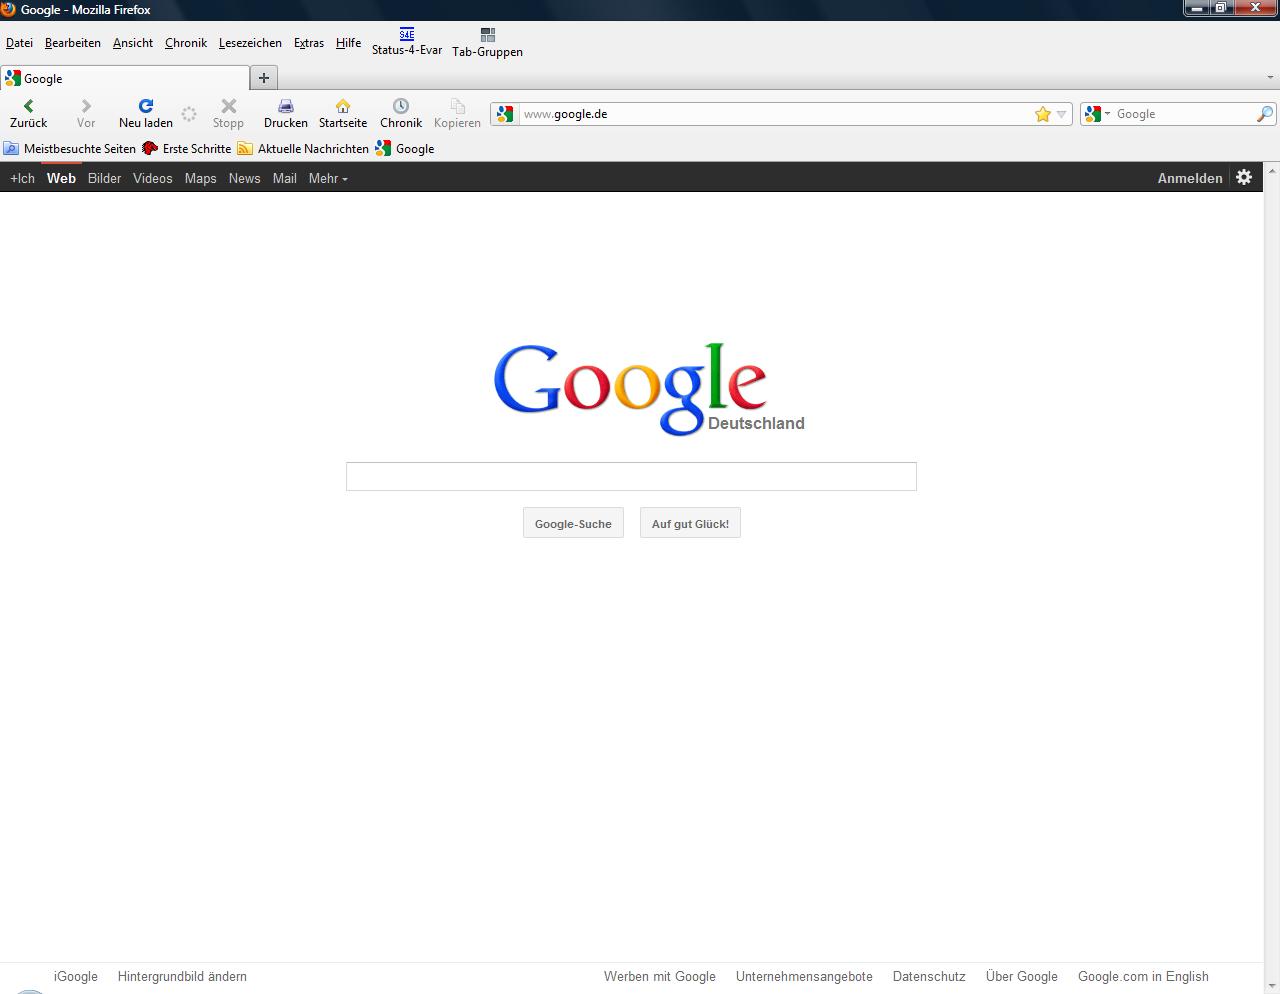Select Web in the Google bar
The width and height of the screenshot is (1280, 994).
point(61,178)
